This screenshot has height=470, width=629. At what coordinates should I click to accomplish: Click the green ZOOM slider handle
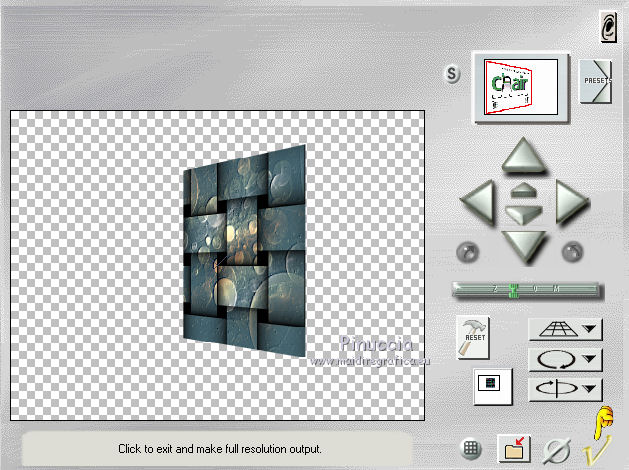pyautogui.click(x=513, y=290)
